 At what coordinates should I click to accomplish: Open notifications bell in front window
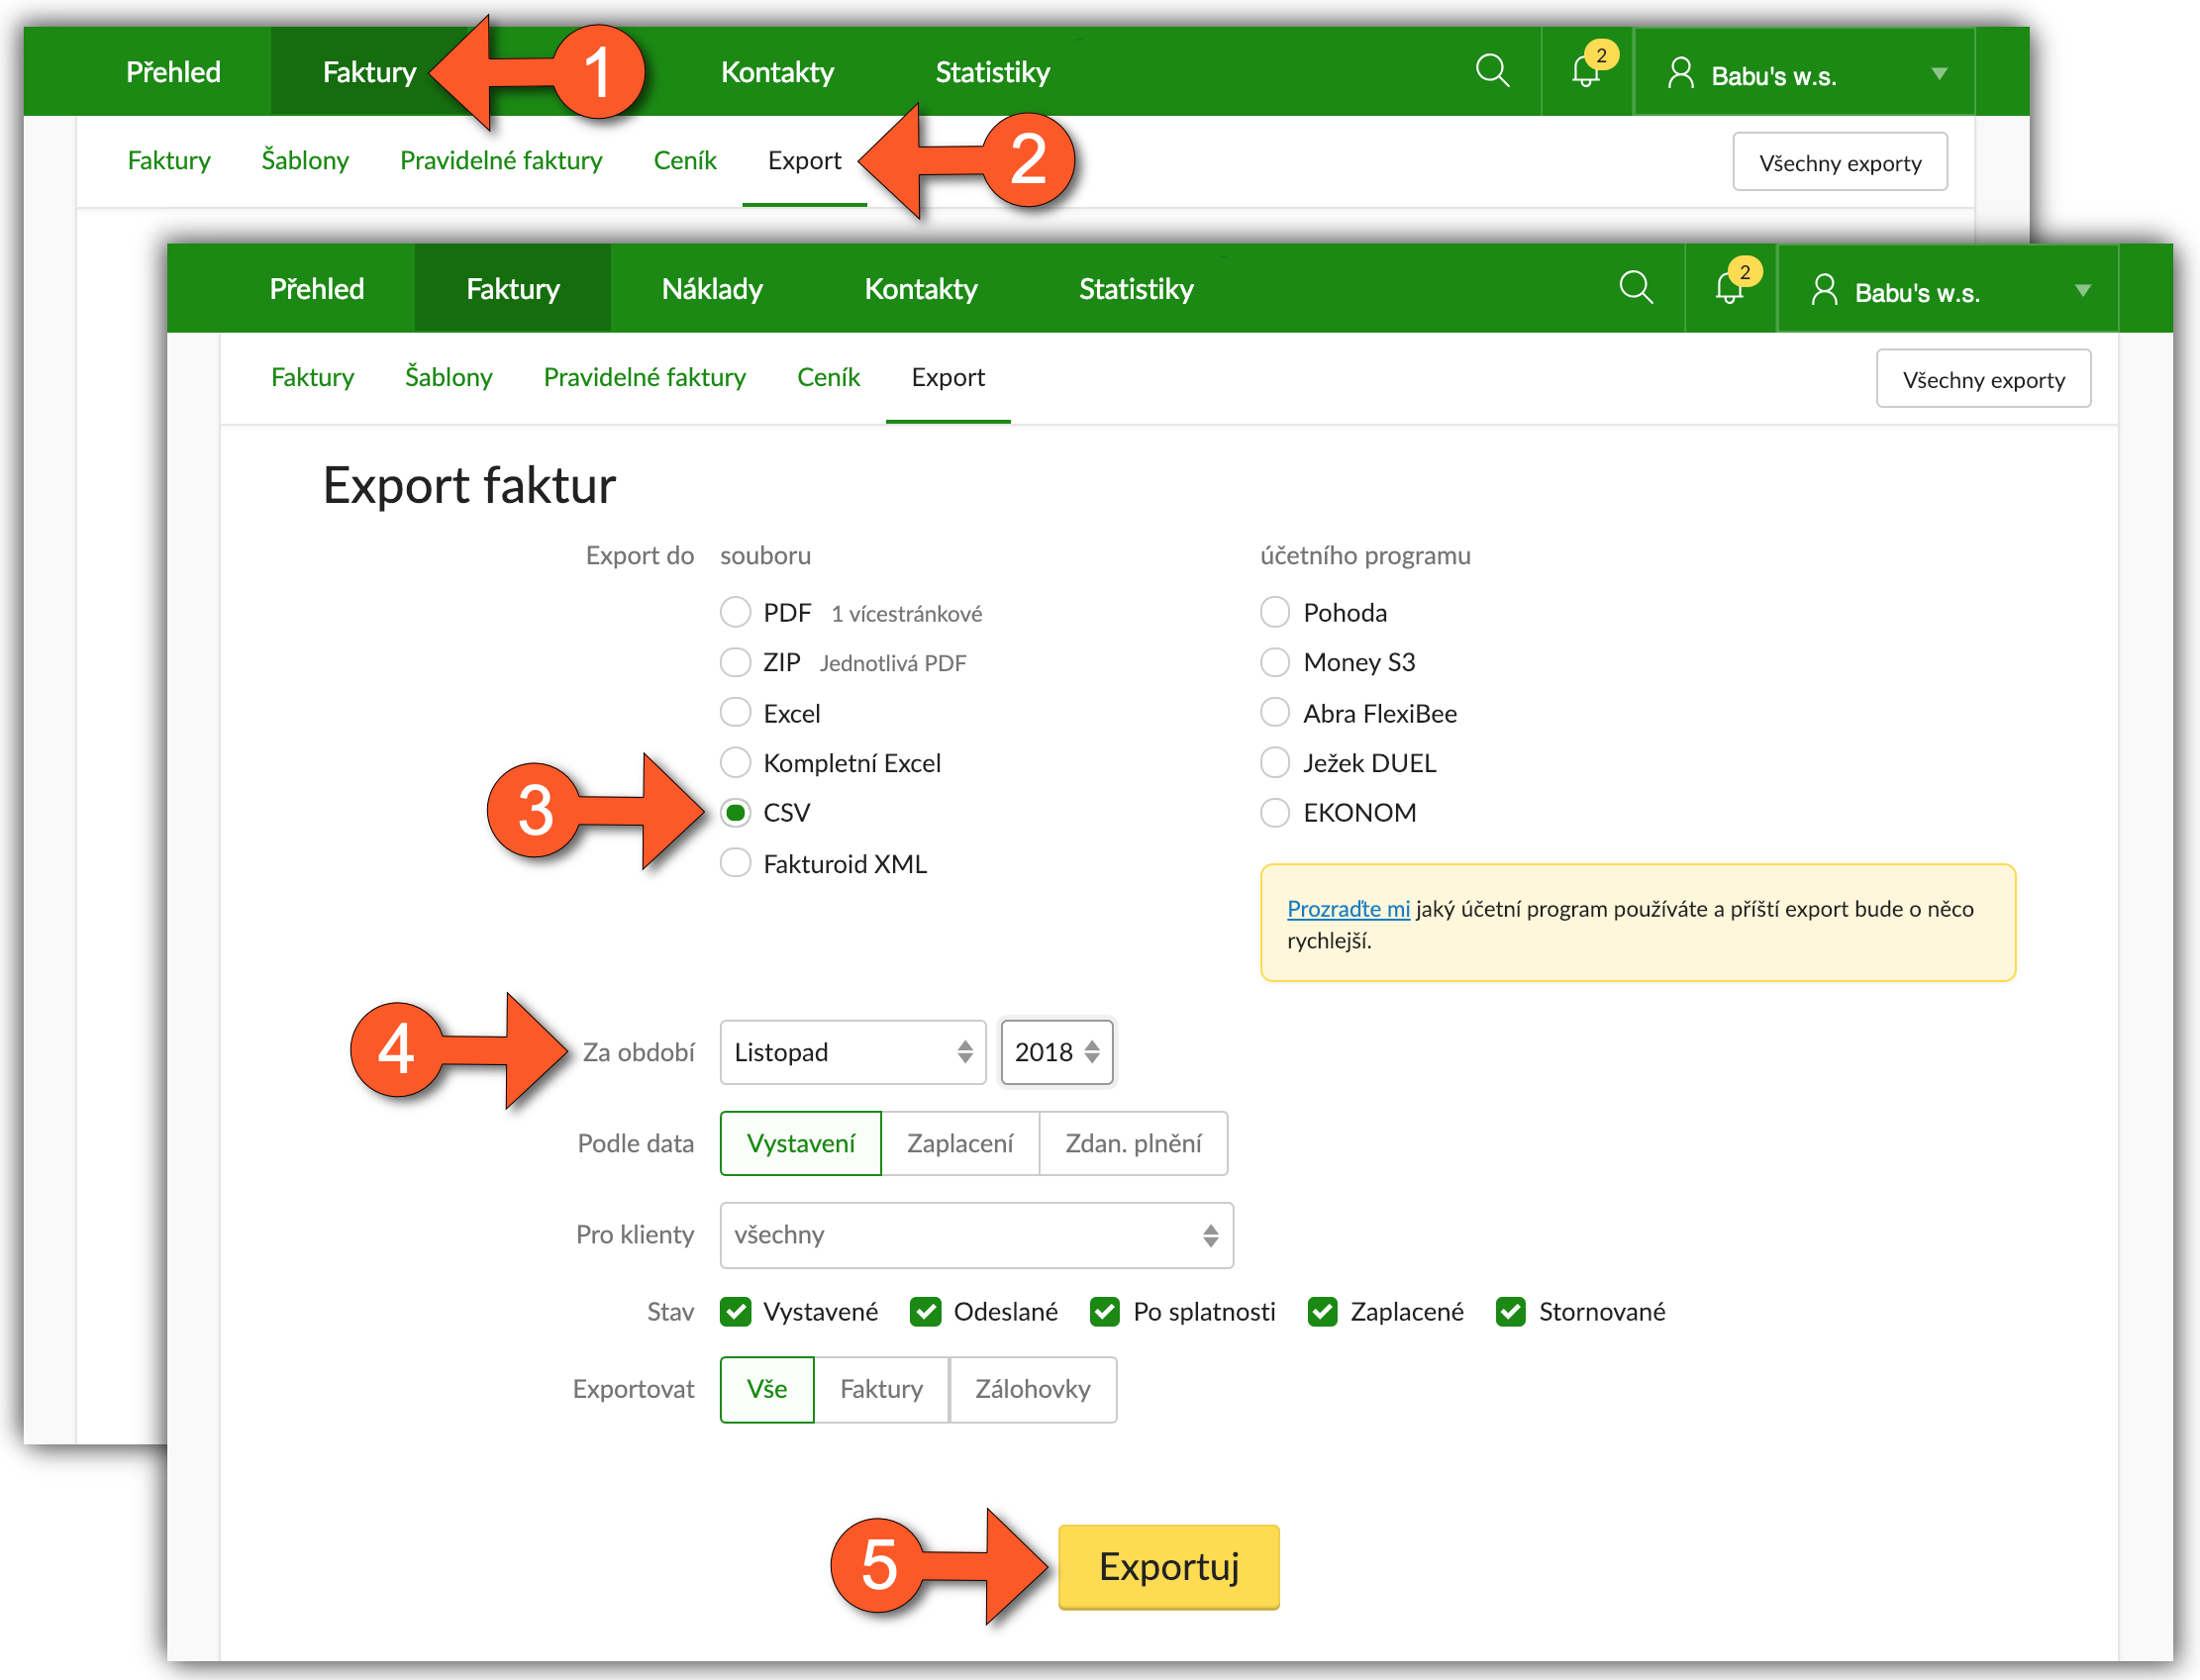[x=1729, y=288]
